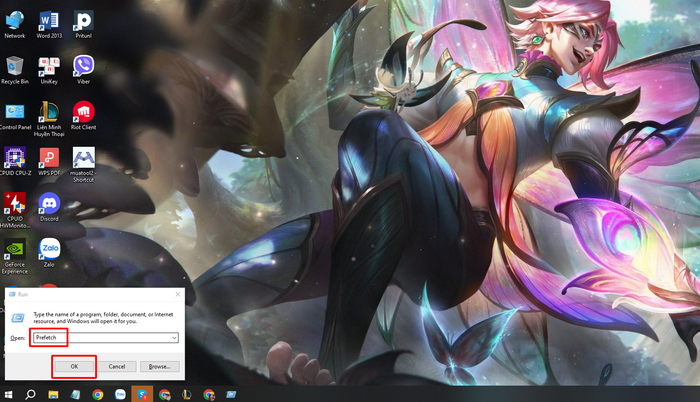This screenshot has height=402, width=700.
Task: Expand the Open combo box dropdown arrow
Action: tap(174, 338)
